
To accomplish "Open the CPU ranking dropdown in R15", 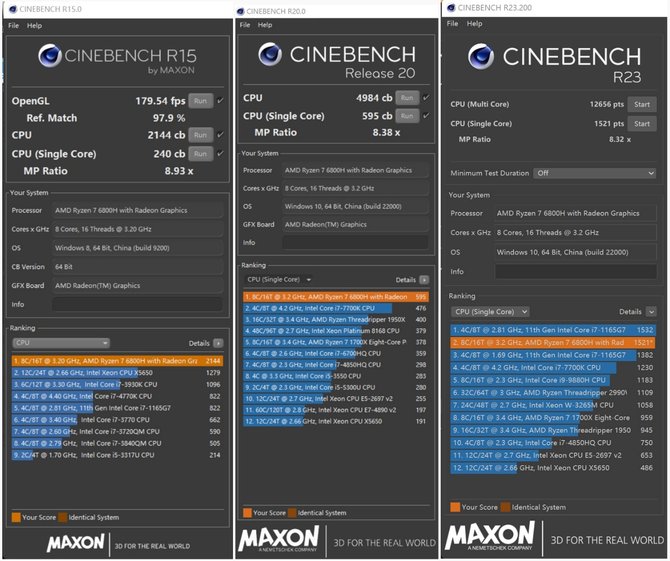I will [61, 343].
